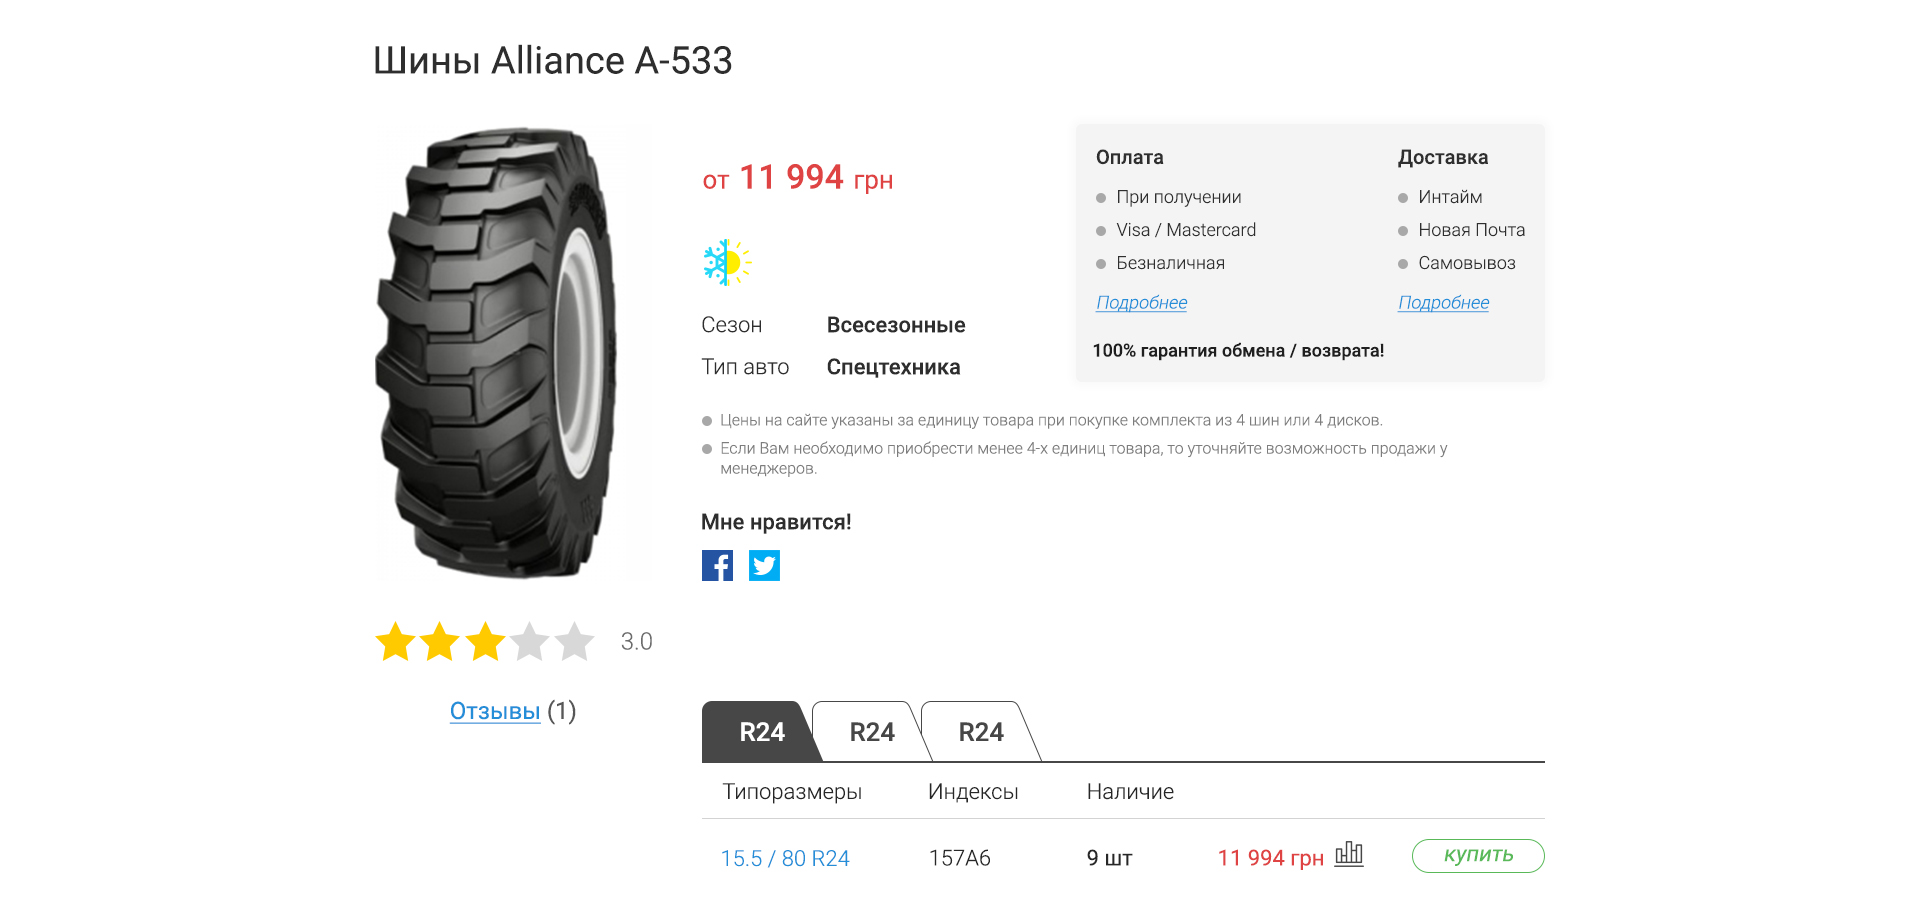Open the last R24 tab
The image size is (1920, 923).
coord(980,732)
